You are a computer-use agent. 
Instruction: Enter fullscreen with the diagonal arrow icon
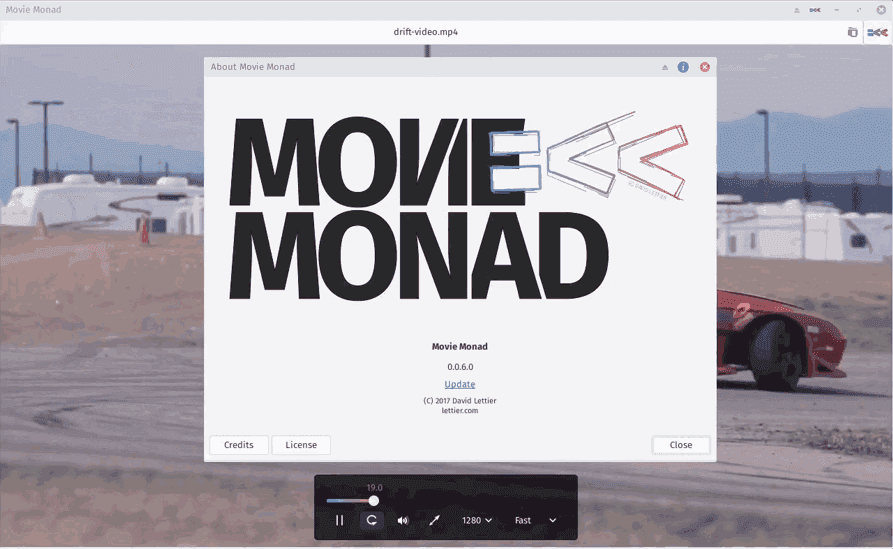pyautogui.click(x=435, y=520)
